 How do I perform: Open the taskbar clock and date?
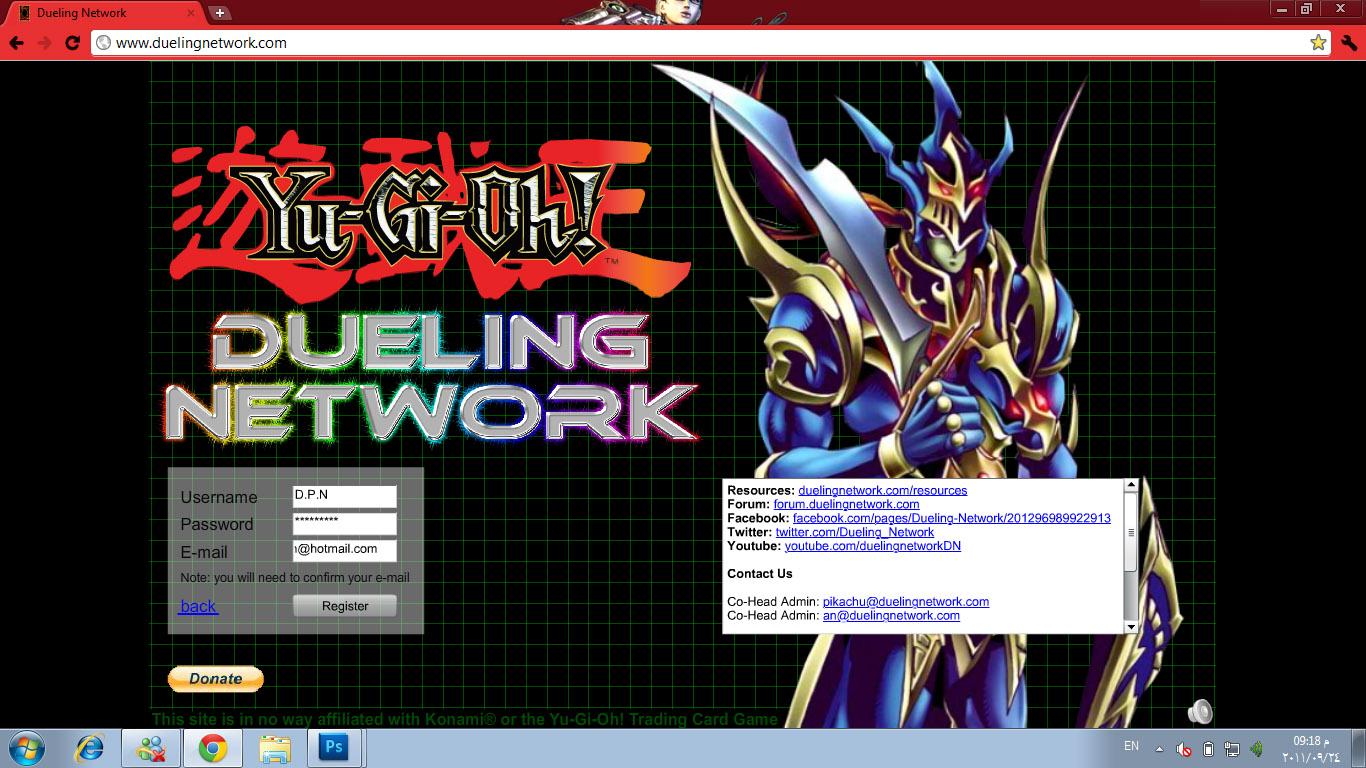pyautogui.click(x=1310, y=748)
